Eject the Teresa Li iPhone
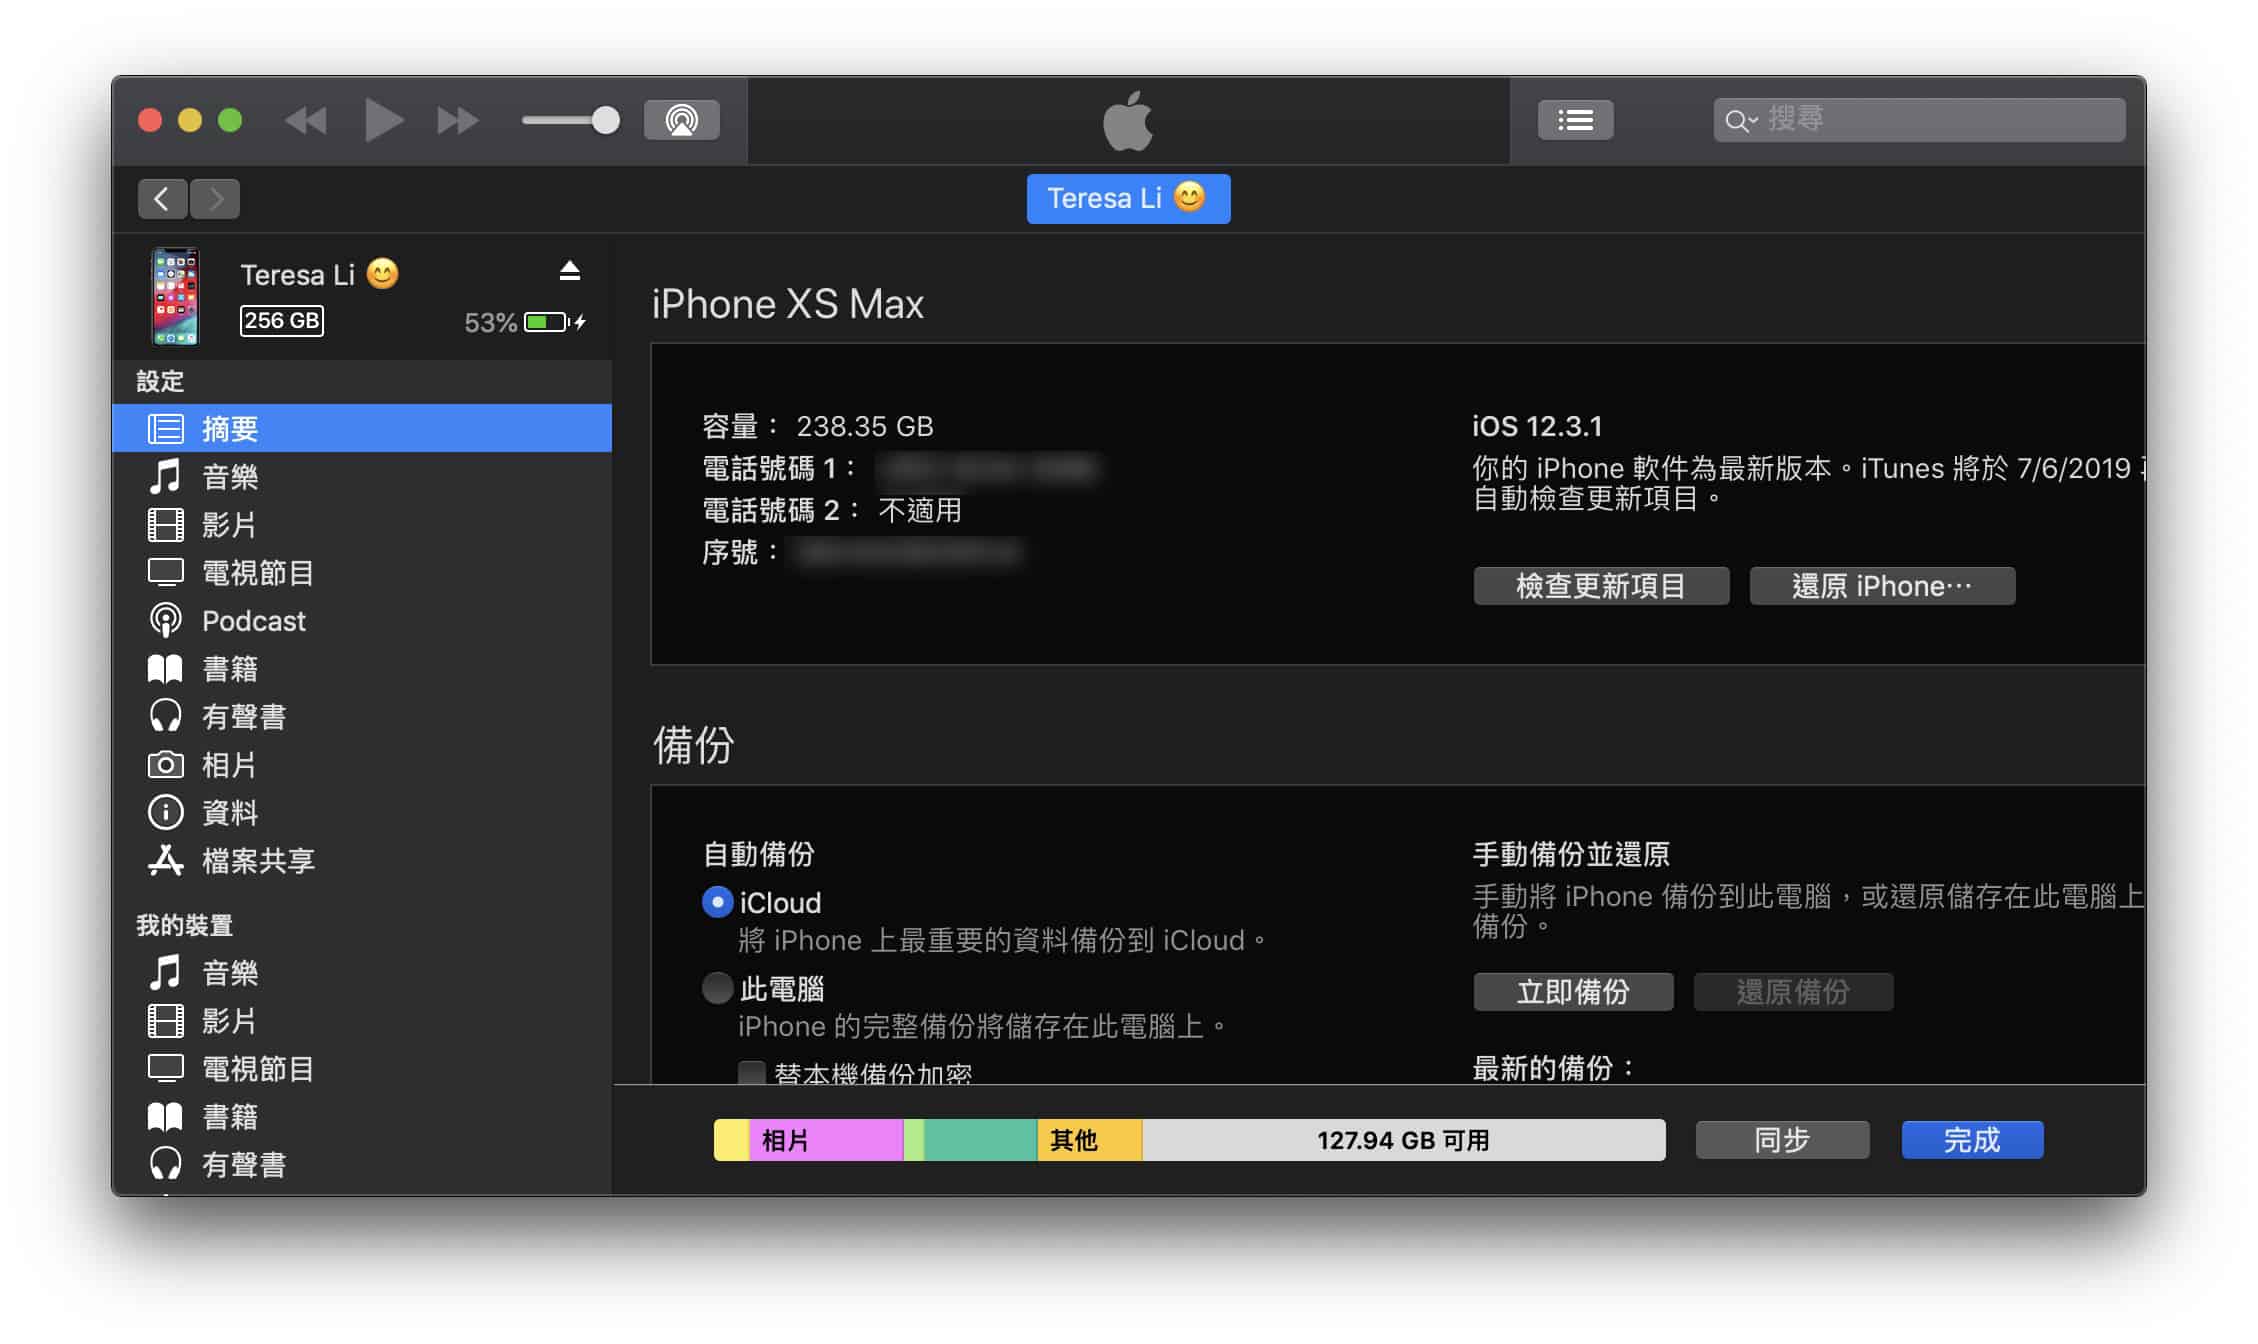 pyautogui.click(x=570, y=270)
